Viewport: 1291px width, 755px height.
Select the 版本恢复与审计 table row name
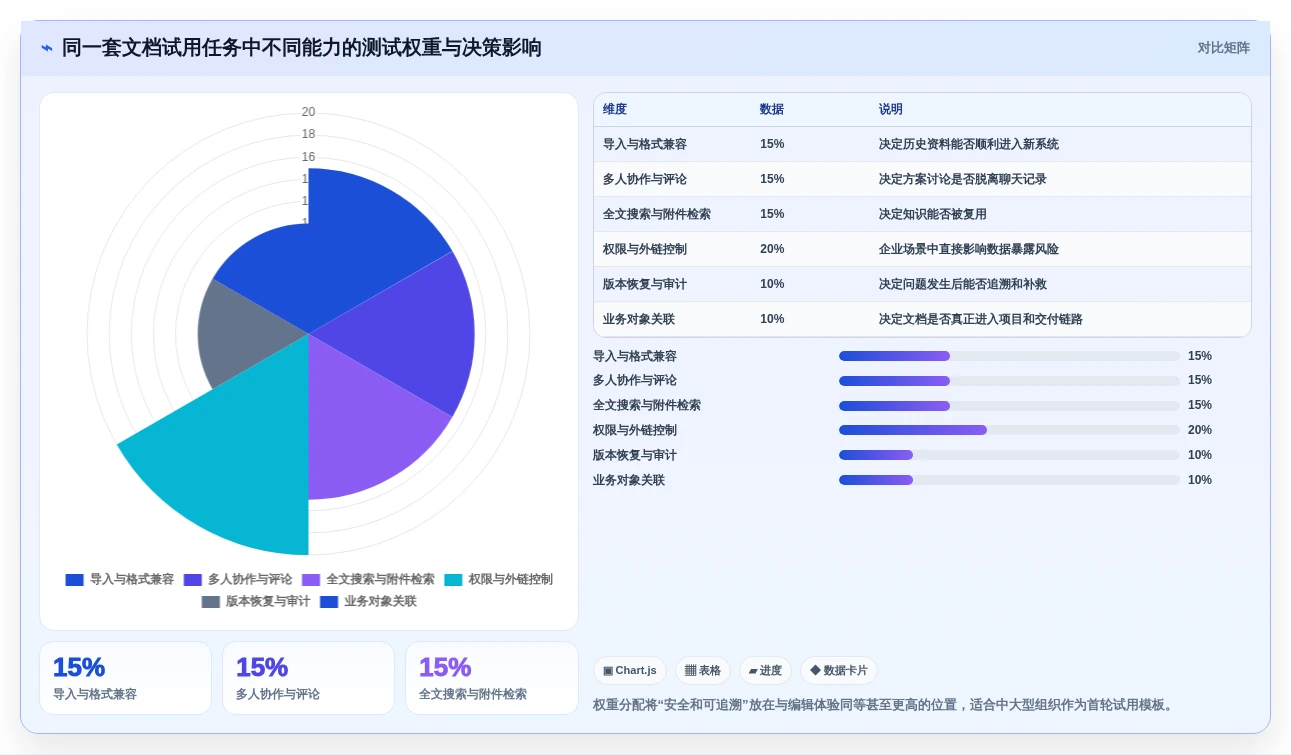point(645,284)
